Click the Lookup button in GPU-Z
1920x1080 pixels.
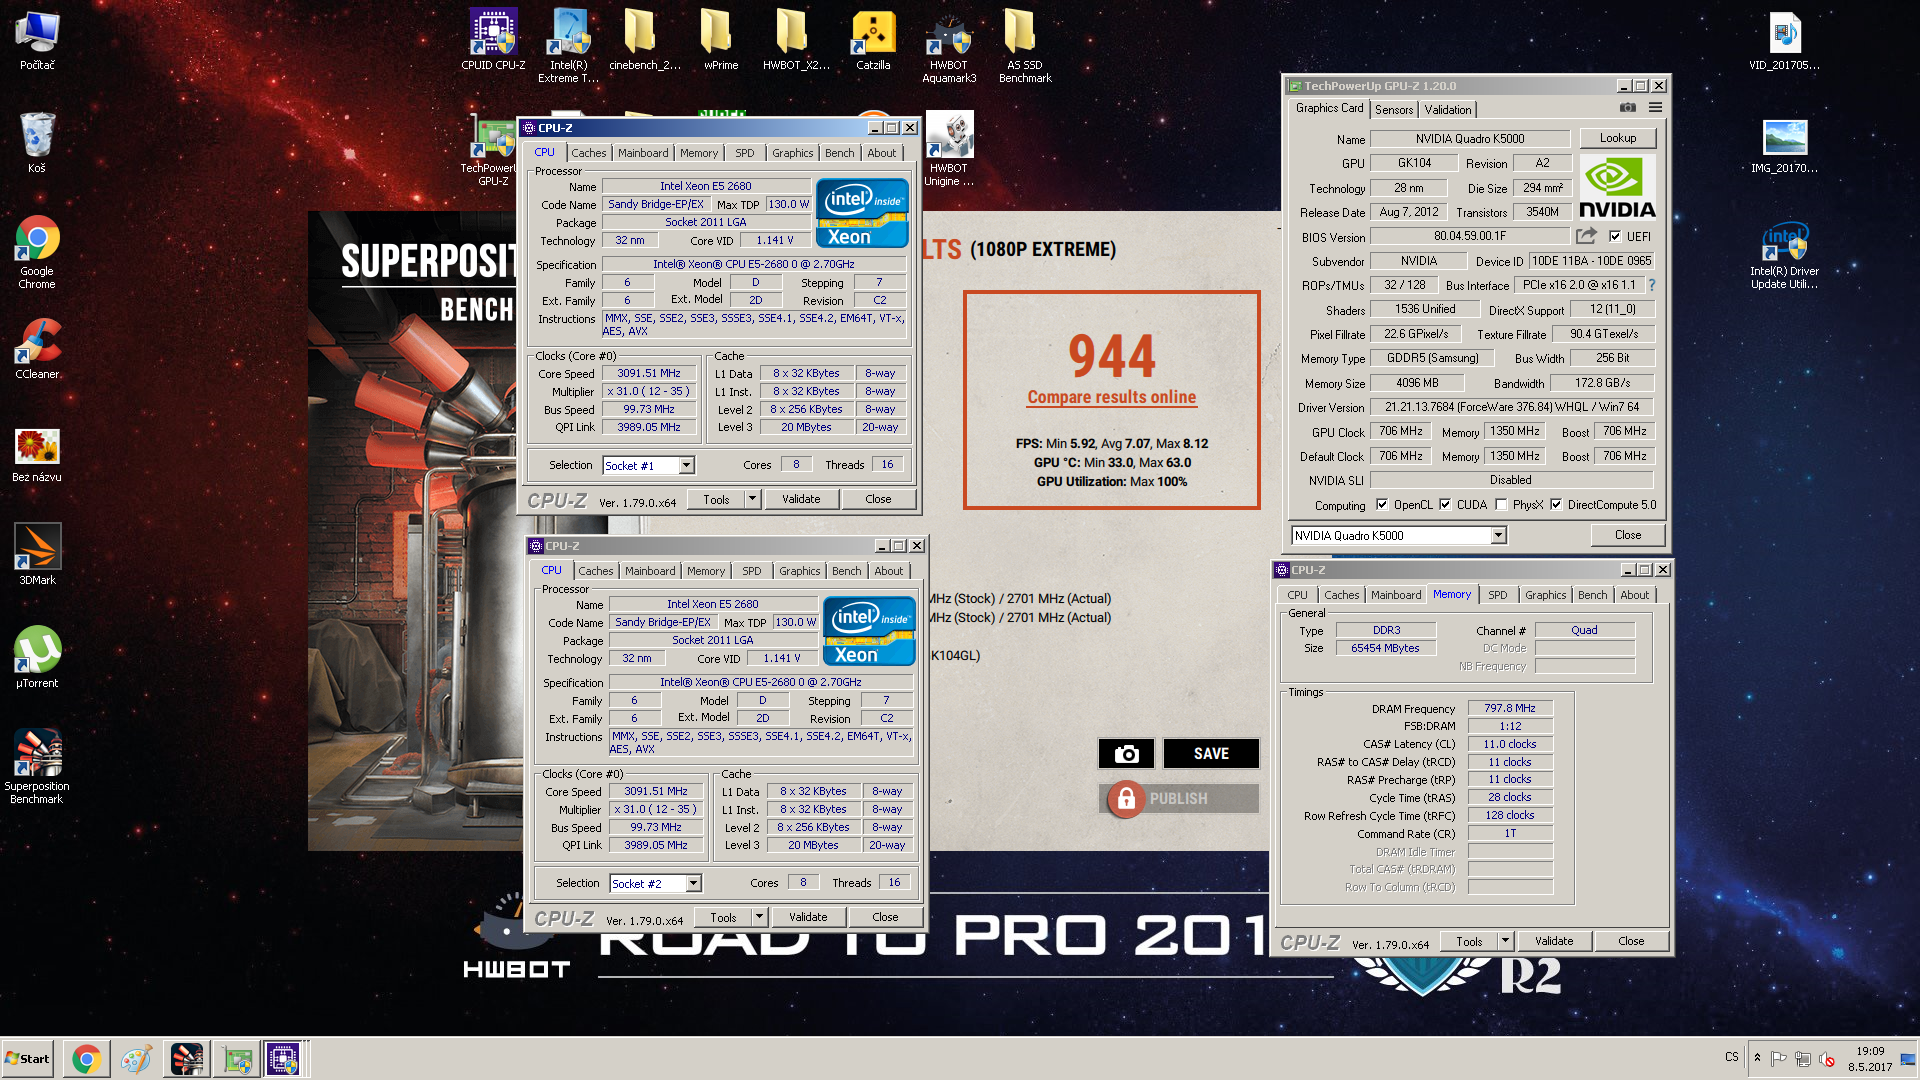click(1617, 138)
